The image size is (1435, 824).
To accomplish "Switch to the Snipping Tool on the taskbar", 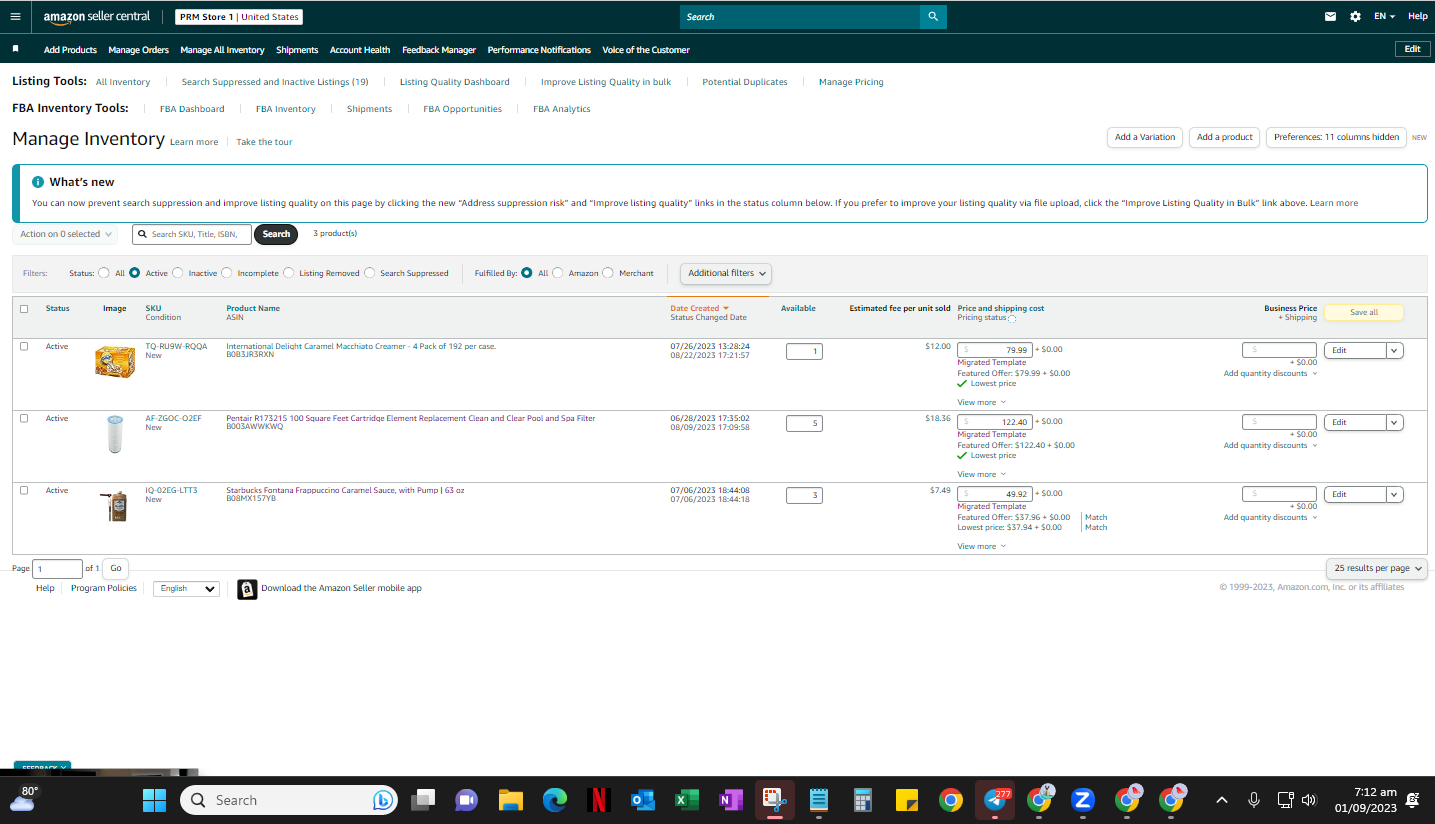I will (774, 800).
